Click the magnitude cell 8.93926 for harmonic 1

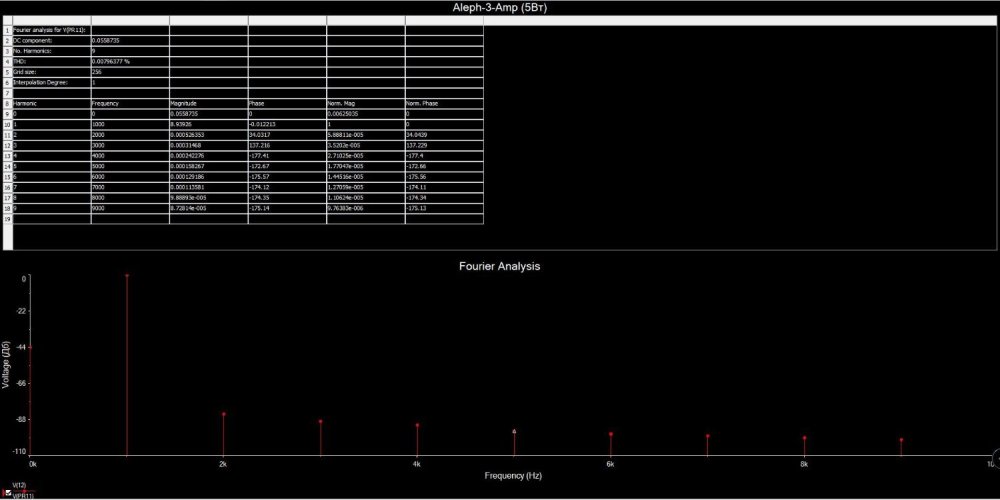point(208,124)
